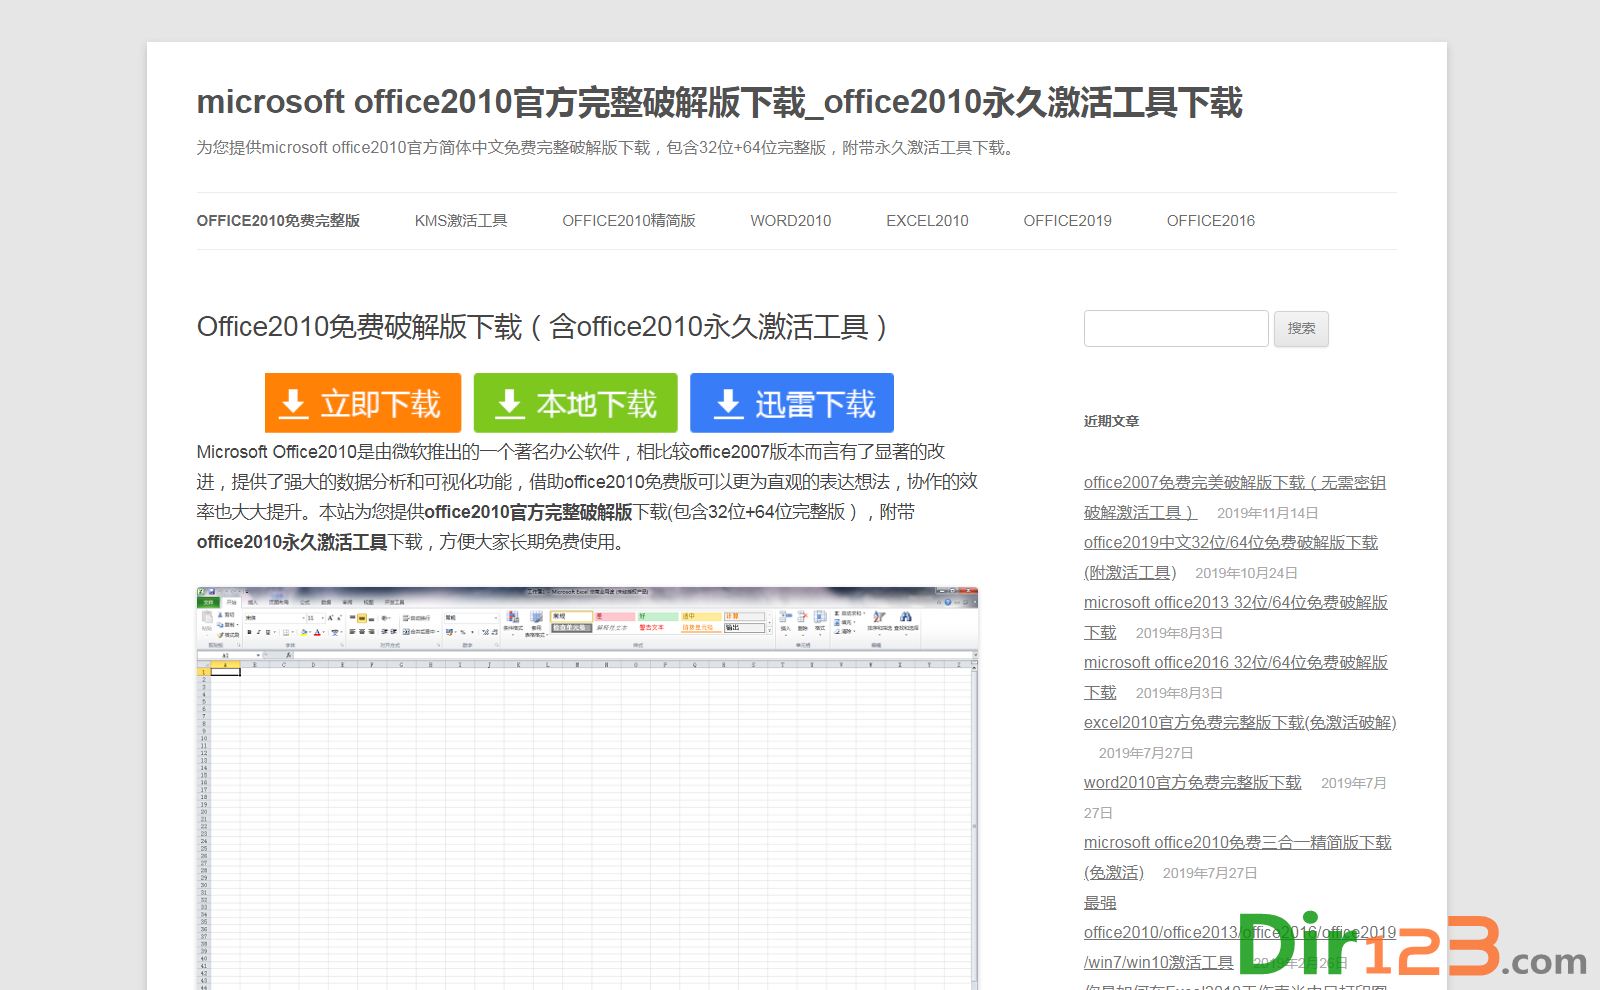Viewport: 1600px width, 990px height.
Task: Click the 搜索 search button
Action: [1301, 329]
